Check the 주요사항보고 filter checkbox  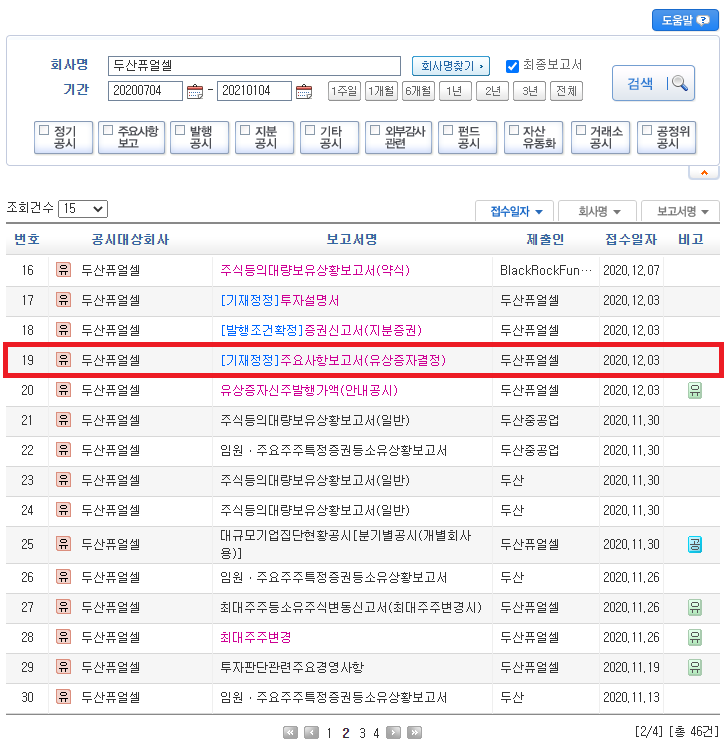[108, 130]
